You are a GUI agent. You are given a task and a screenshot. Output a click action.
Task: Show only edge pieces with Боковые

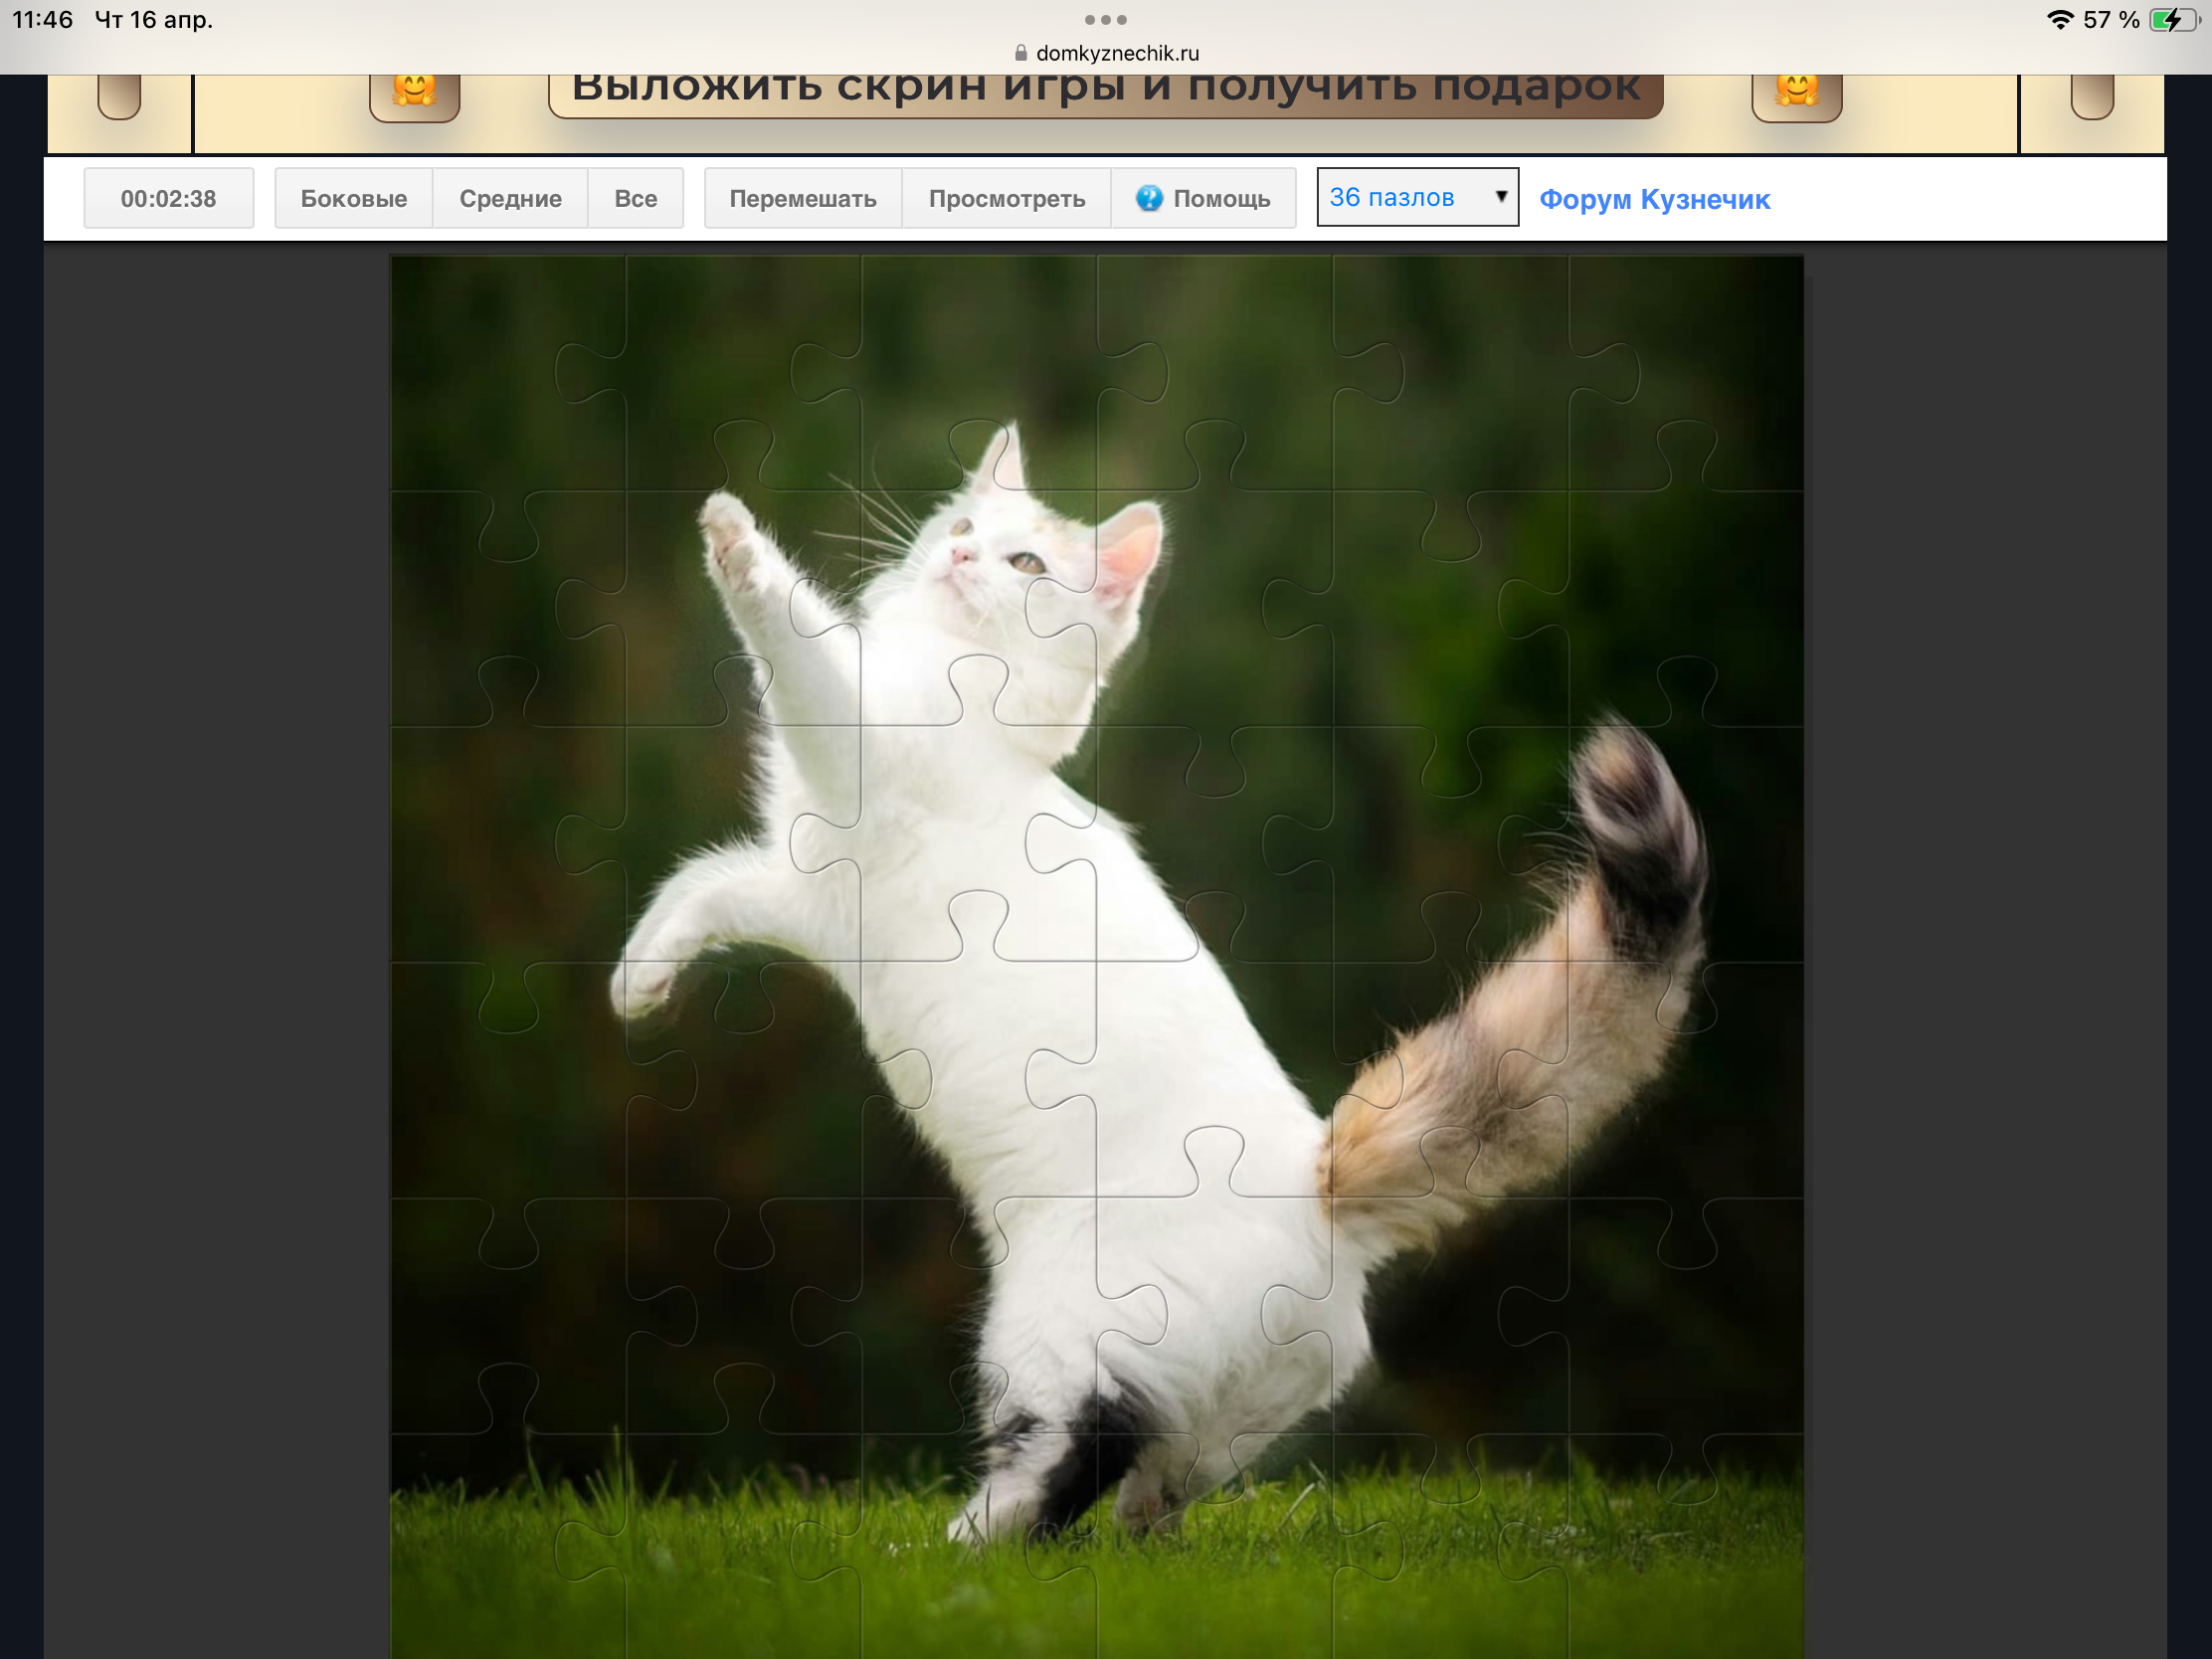pos(353,198)
